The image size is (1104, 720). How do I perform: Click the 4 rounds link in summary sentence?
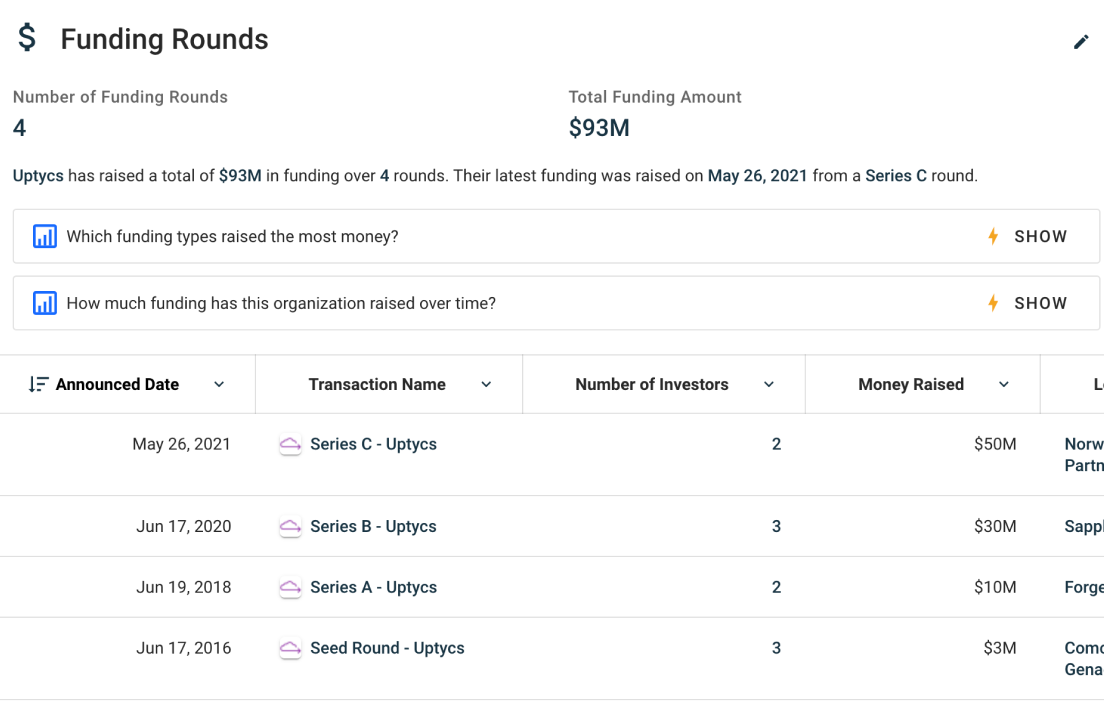(384, 176)
